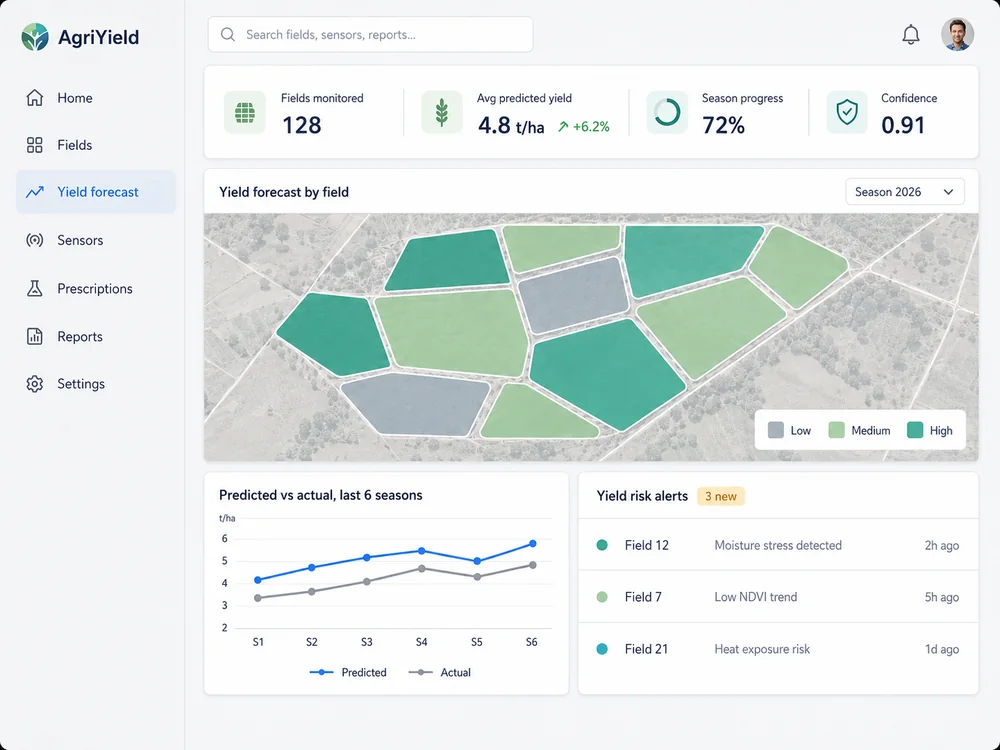This screenshot has width=1000, height=750.
Task: Click the AgriYield brand name
Action: 98,37
